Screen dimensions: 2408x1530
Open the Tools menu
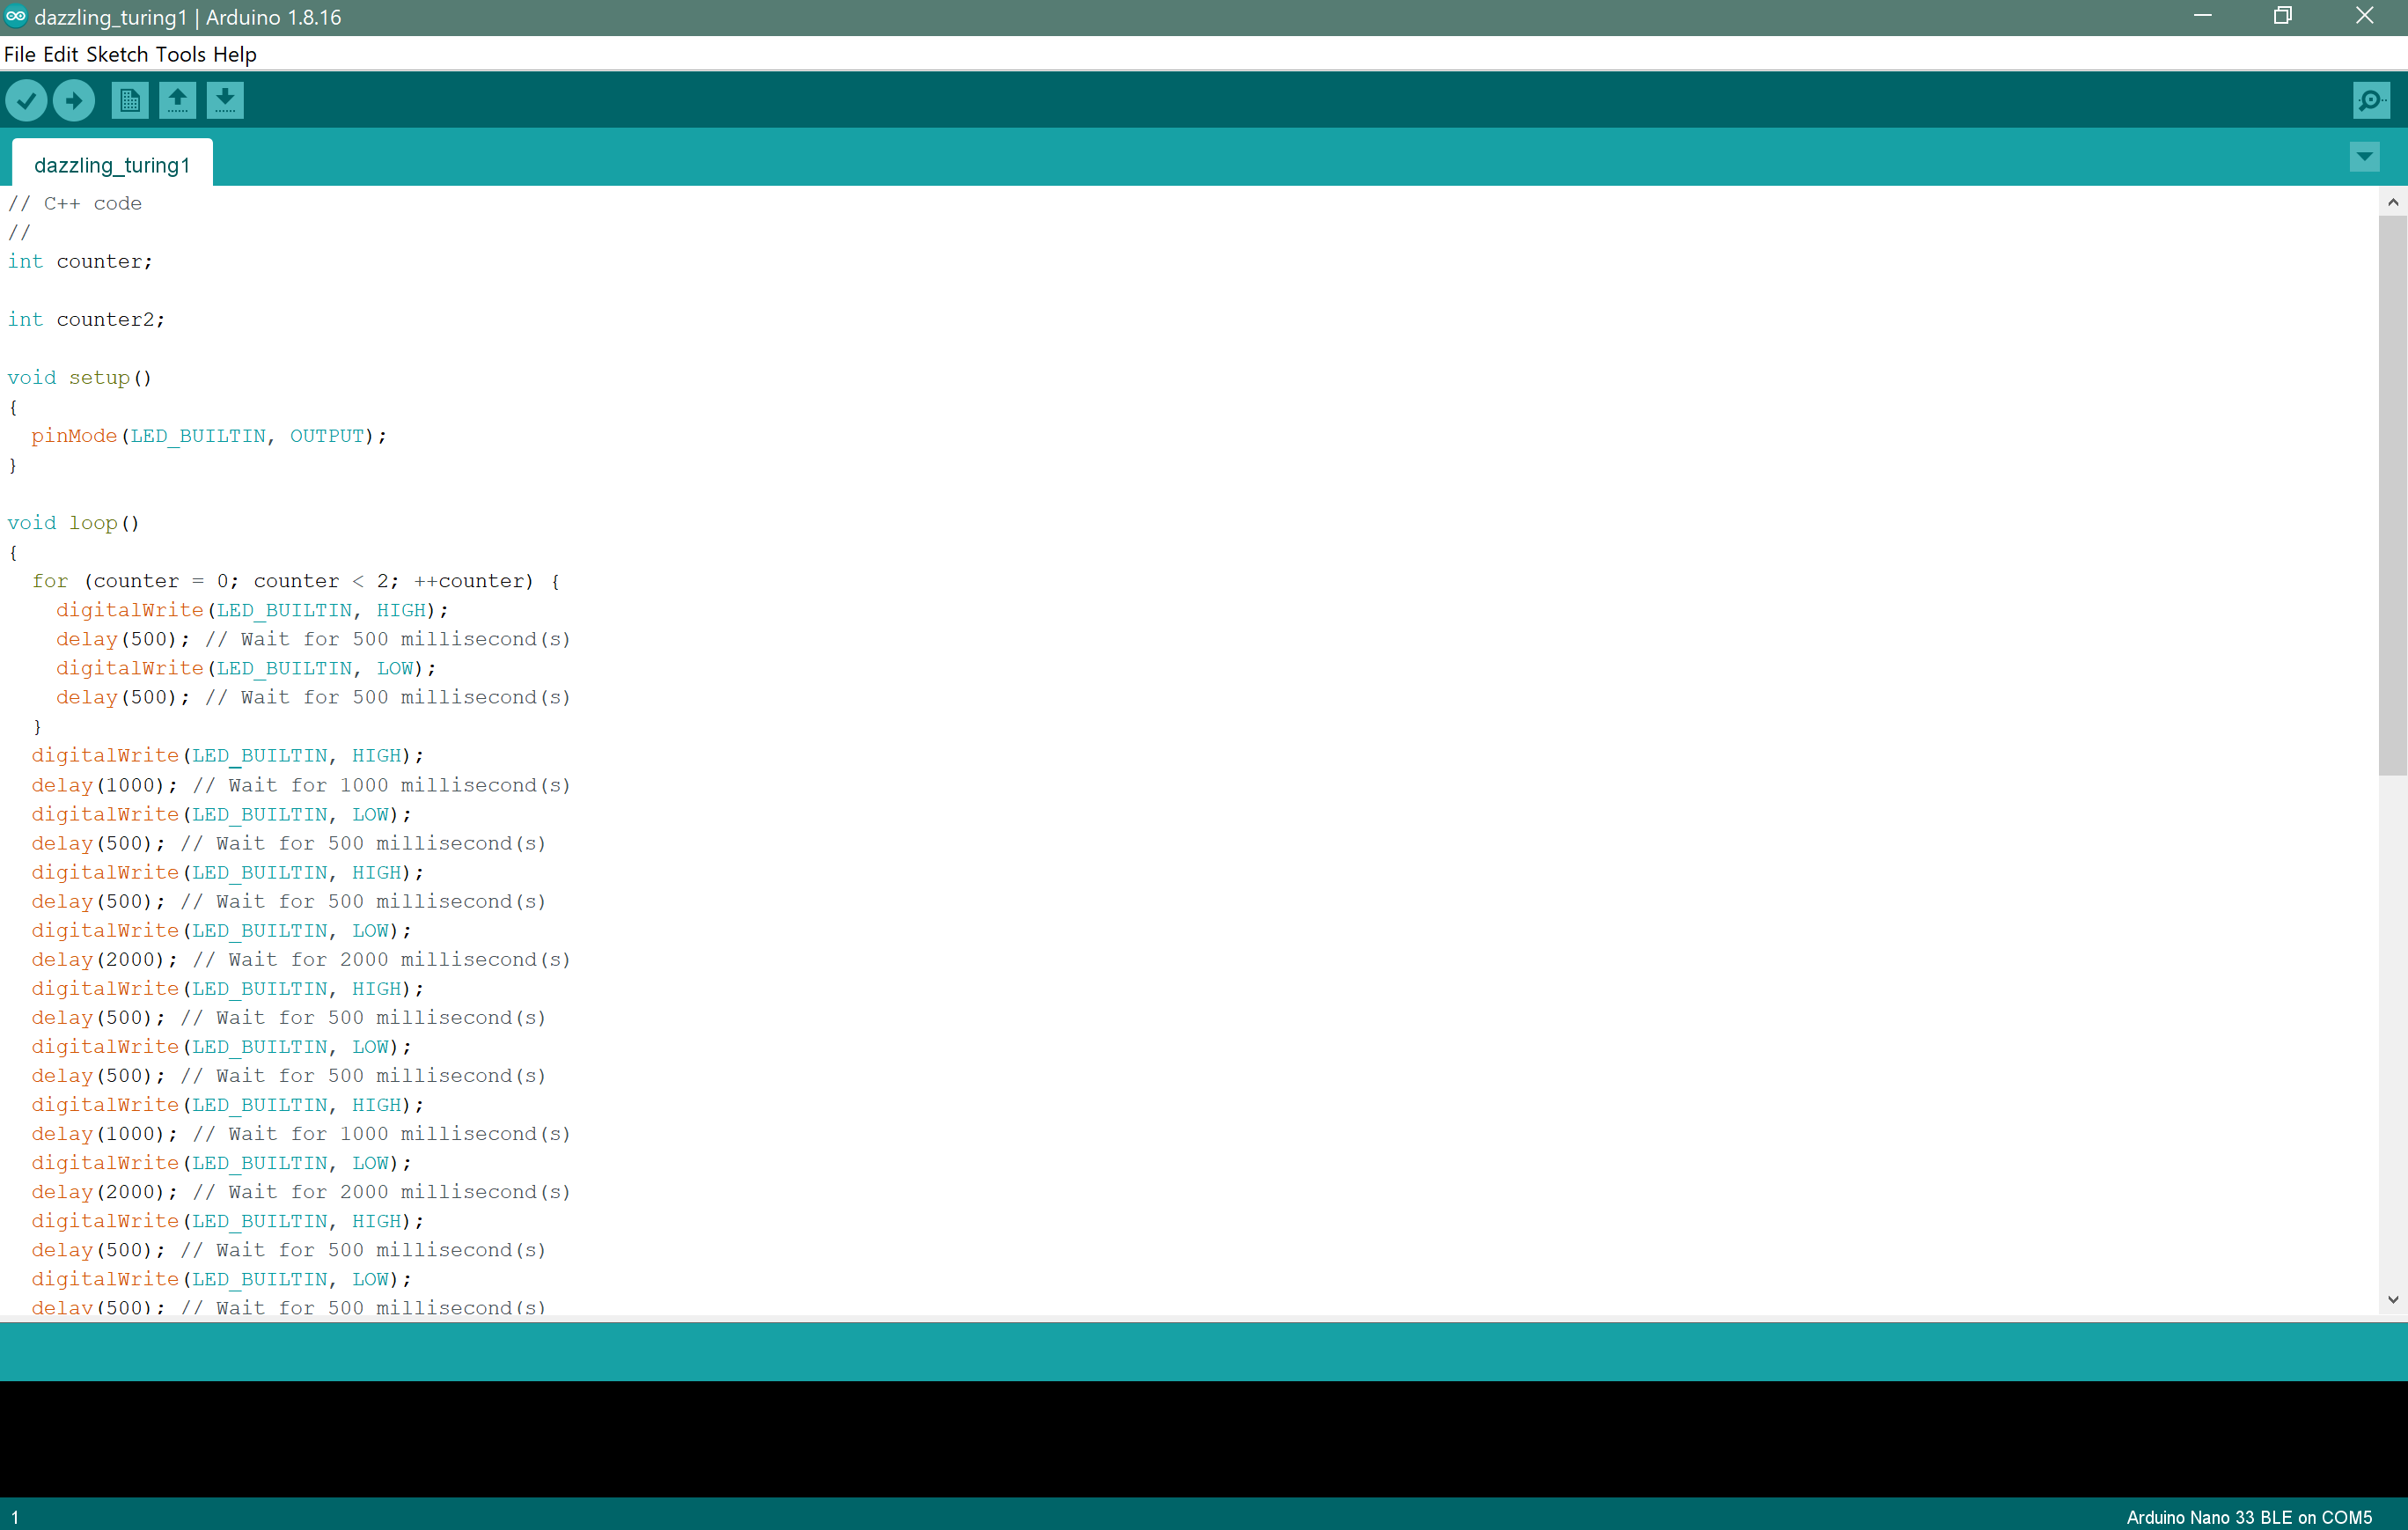[181, 54]
